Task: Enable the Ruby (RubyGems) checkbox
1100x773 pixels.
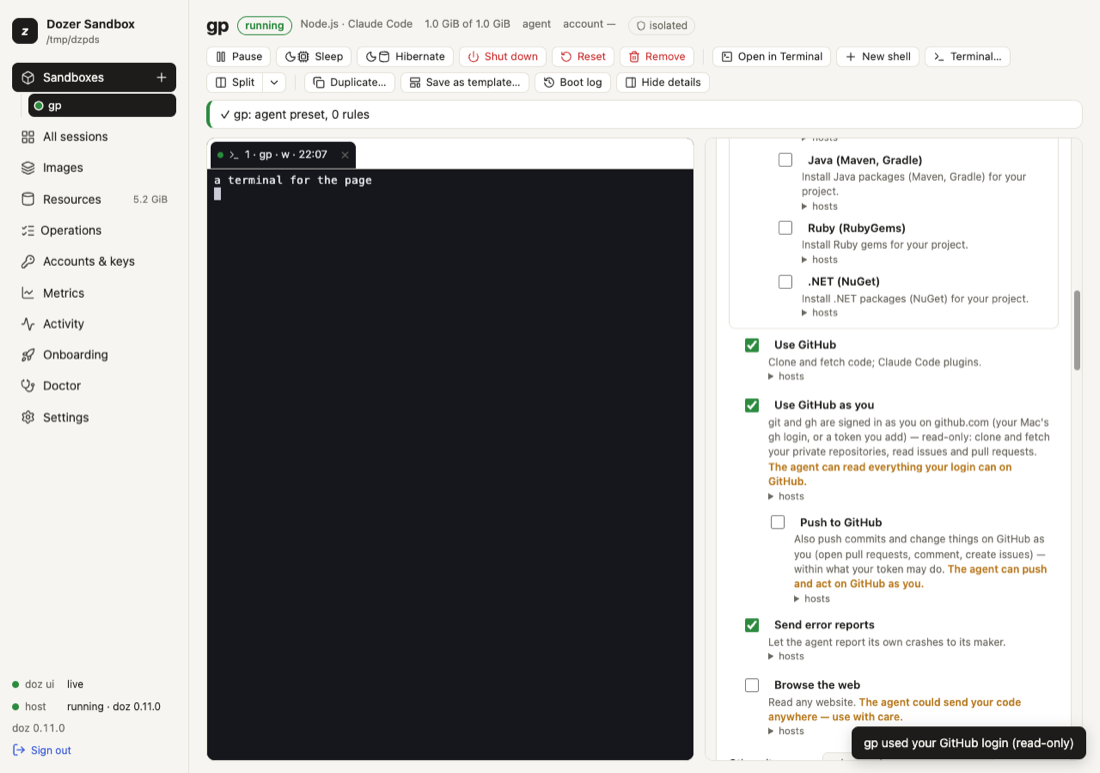Action: click(785, 228)
